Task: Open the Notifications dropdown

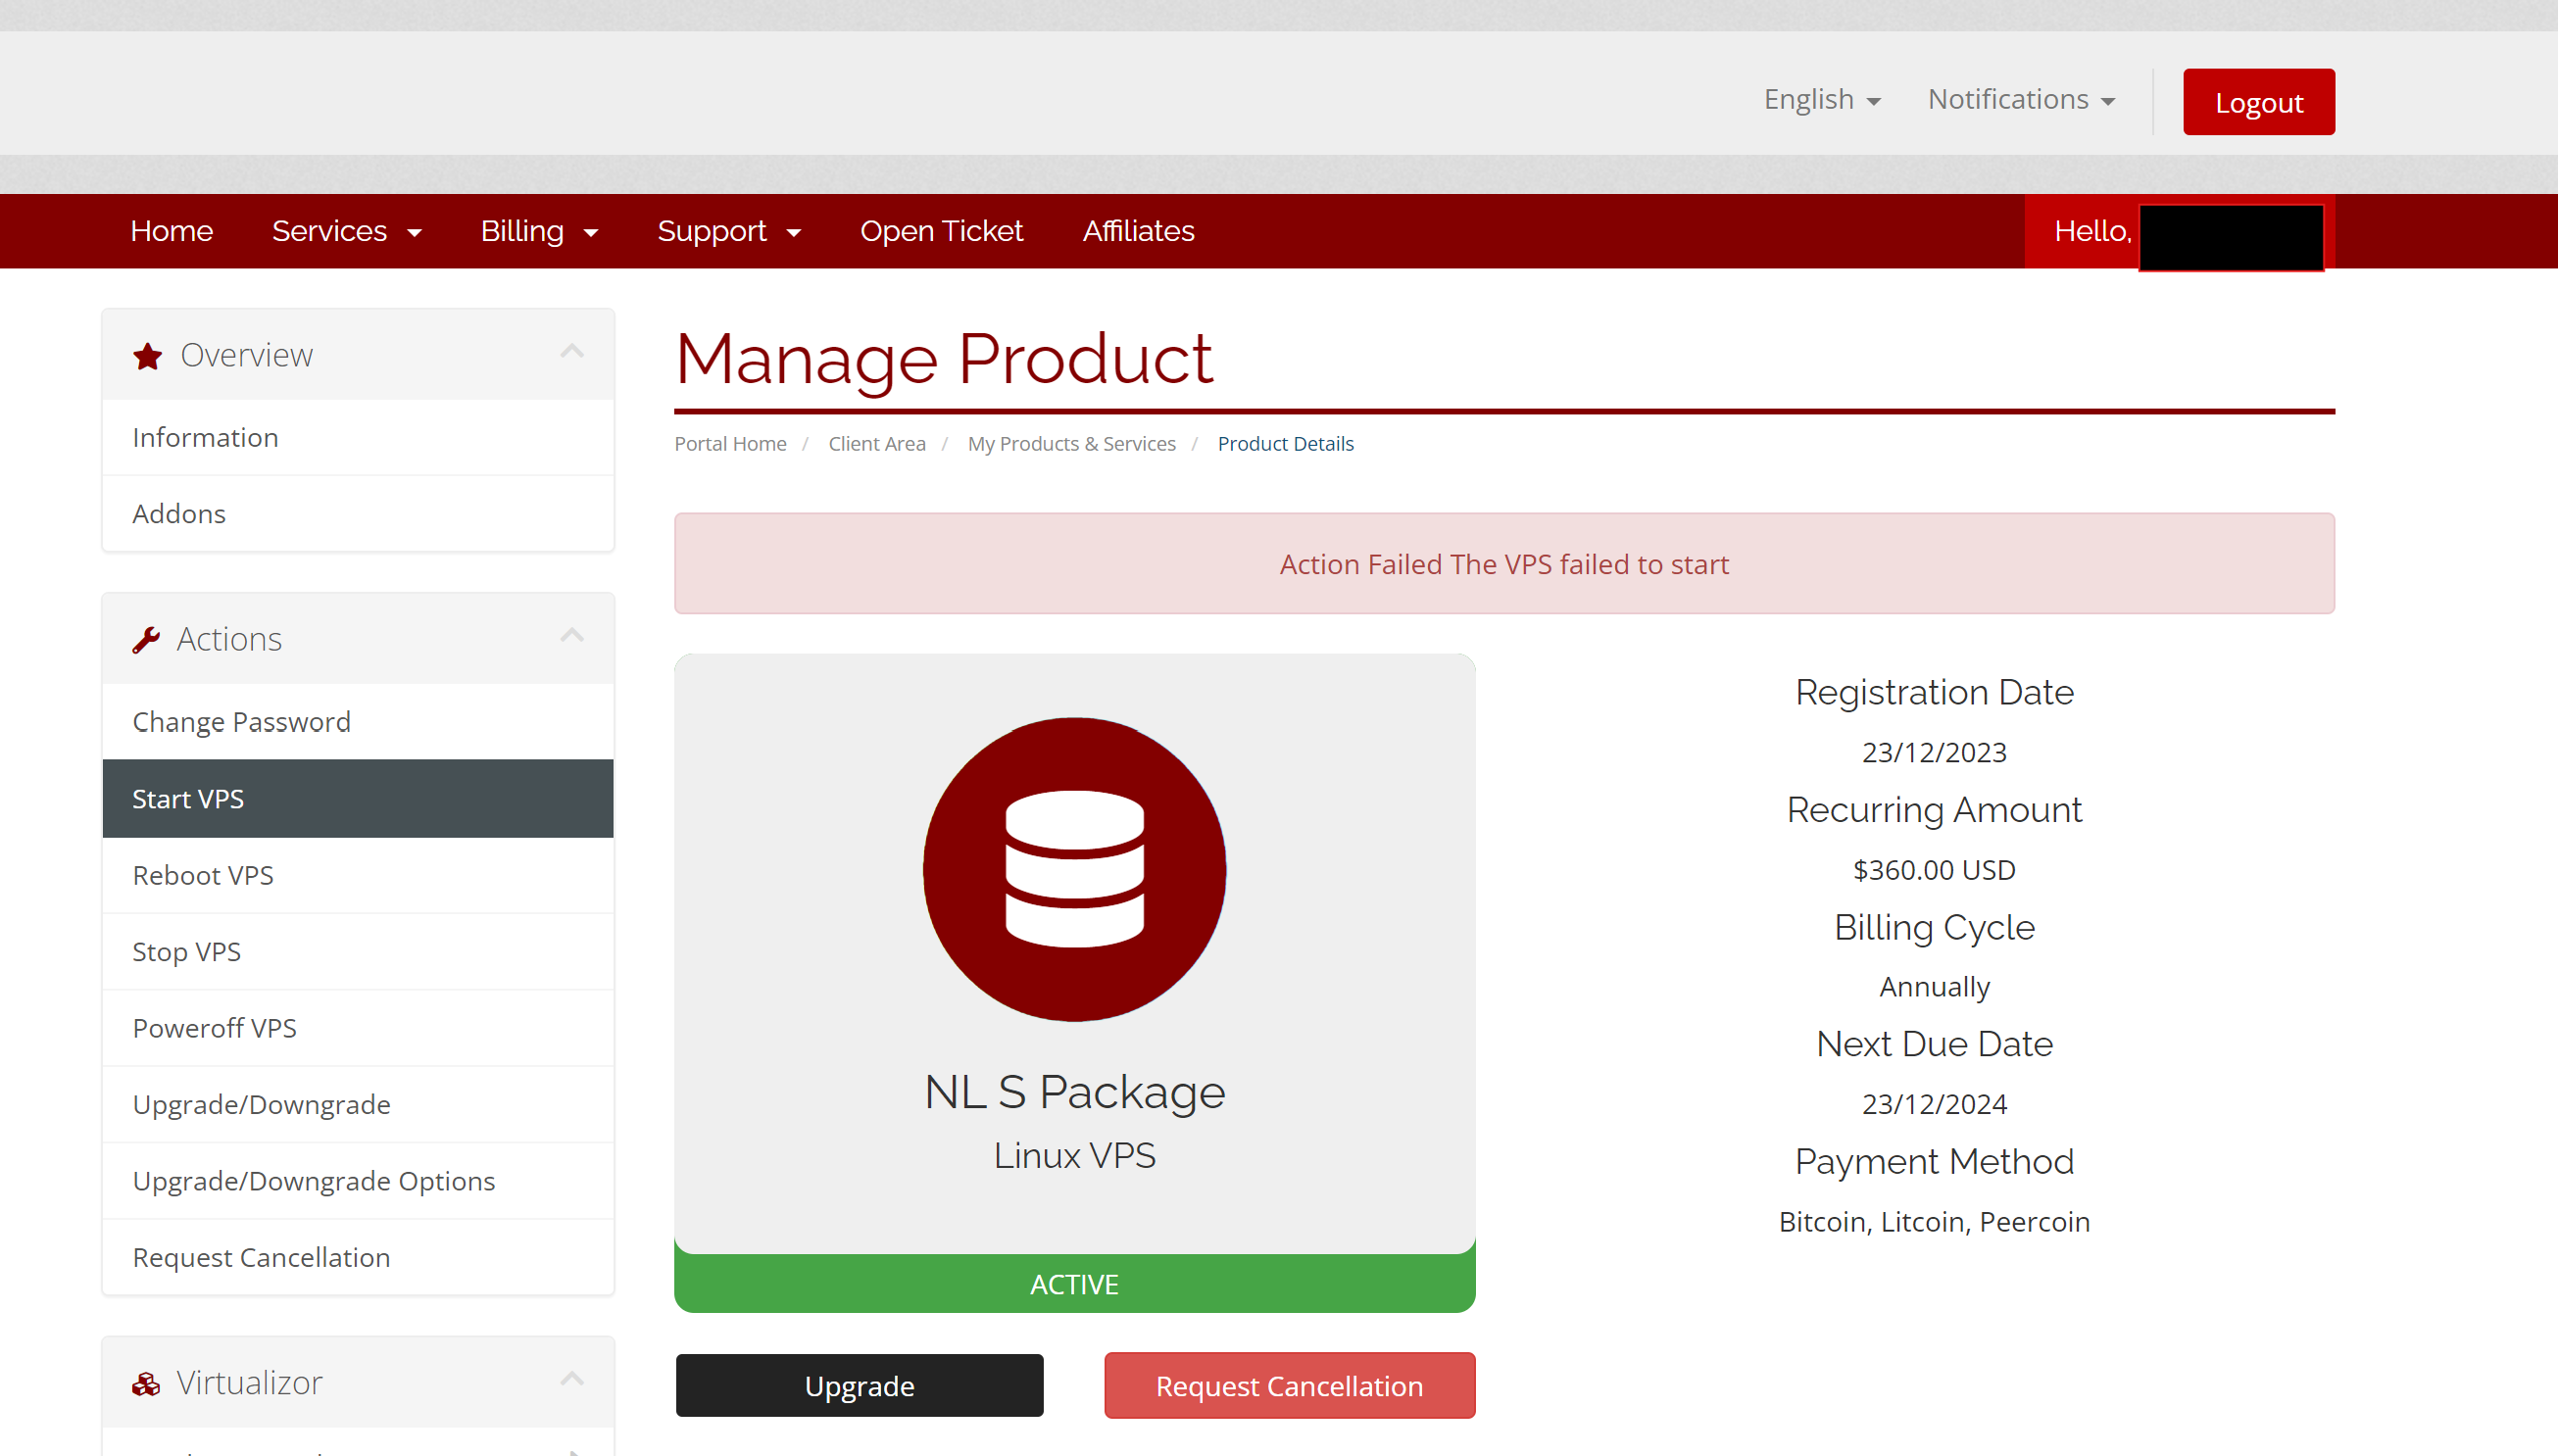Action: point(2021,100)
